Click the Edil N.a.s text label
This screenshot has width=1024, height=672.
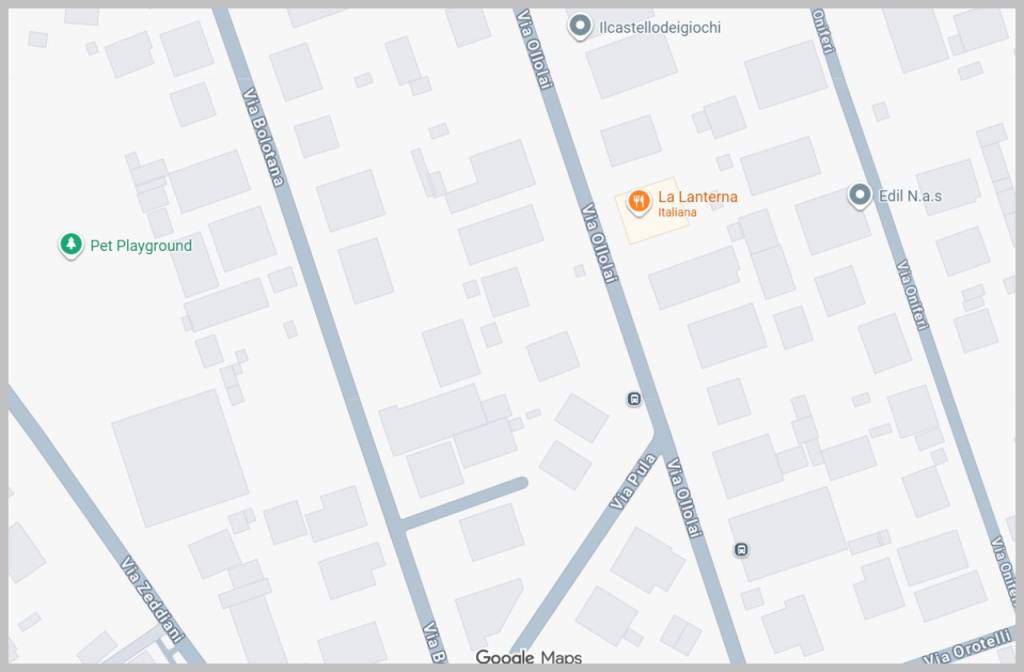(910, 195)
